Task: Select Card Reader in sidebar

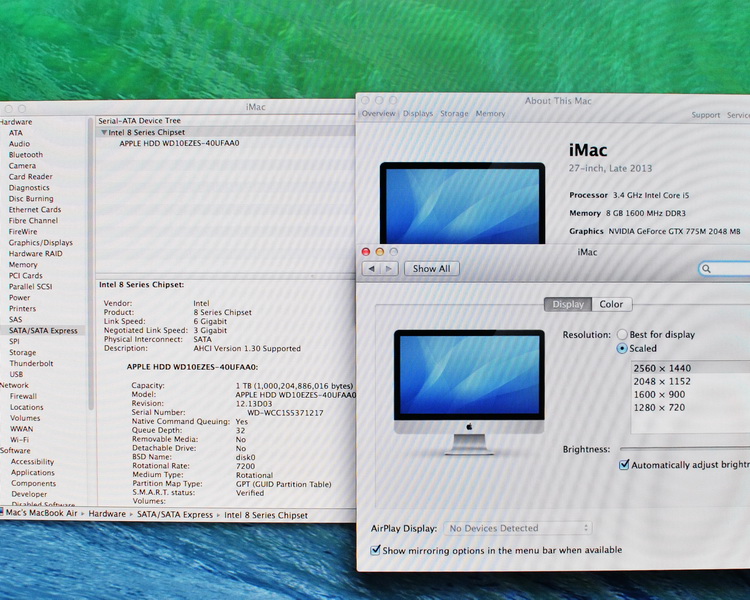Action: (x=31, y=177)
